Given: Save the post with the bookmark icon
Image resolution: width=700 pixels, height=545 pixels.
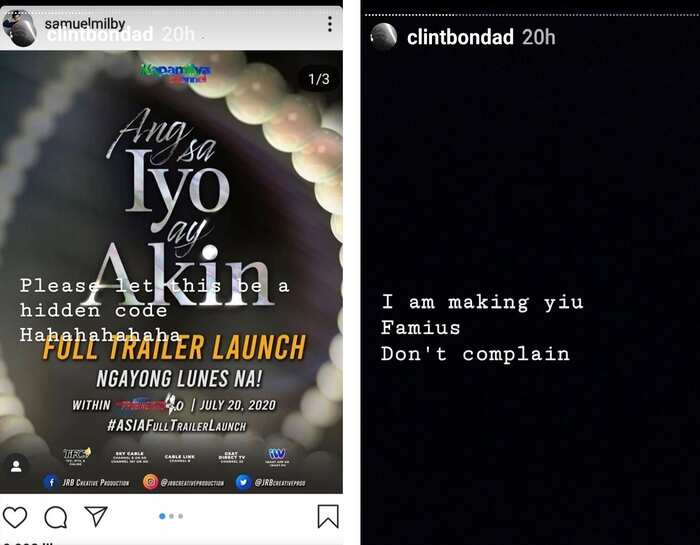Looking at the screenshot, I should pyautogui.click(x=328, y=516).
